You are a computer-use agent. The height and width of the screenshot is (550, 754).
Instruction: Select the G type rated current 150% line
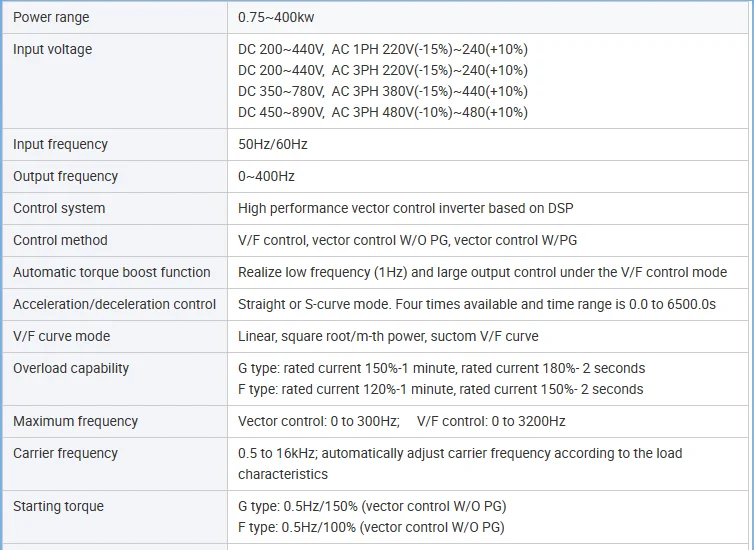pos(441,368)
